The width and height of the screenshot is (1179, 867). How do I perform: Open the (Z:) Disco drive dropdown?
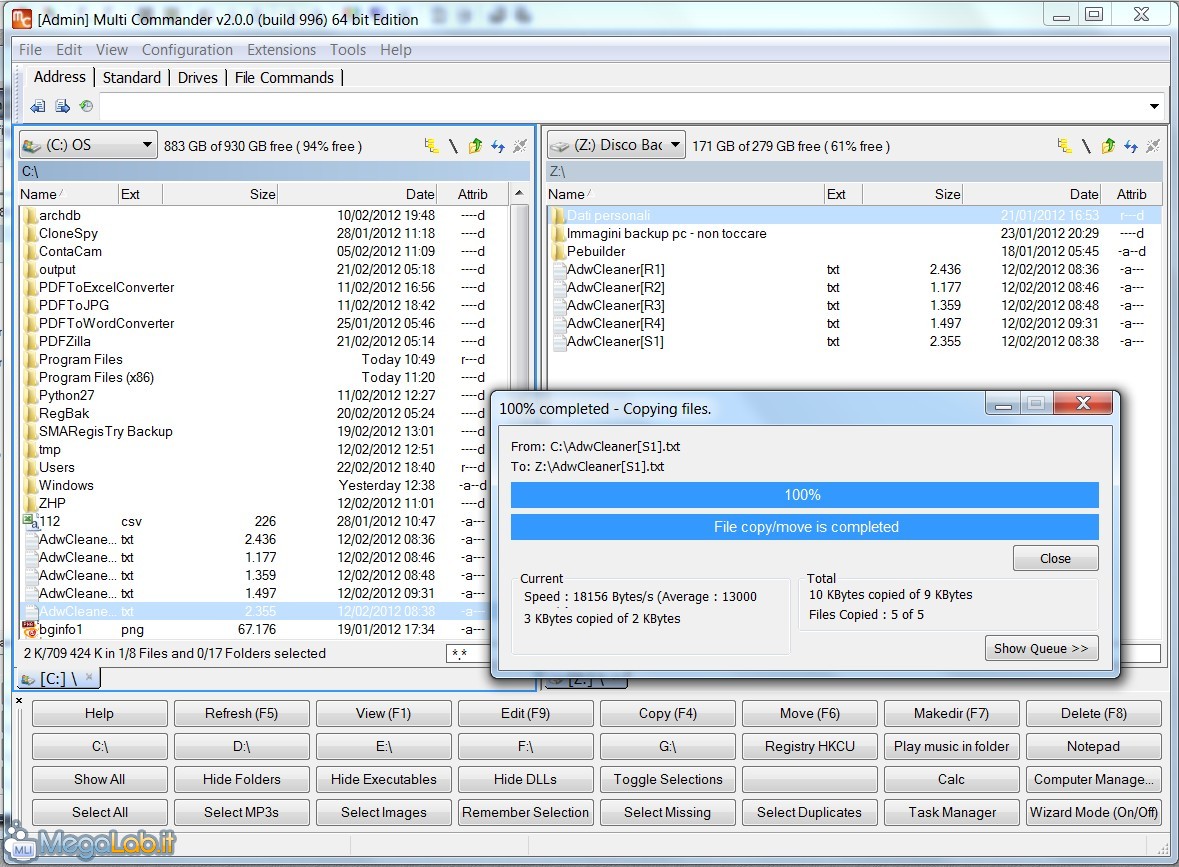pyautogui.click(x=617, y=145)
